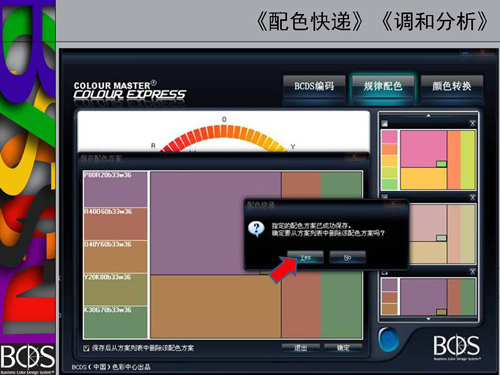This screenshot has width=500, height=375.
Task: Close the first bright scheme thumbnail
Action: pyautogui.click(x=472, y=123)
